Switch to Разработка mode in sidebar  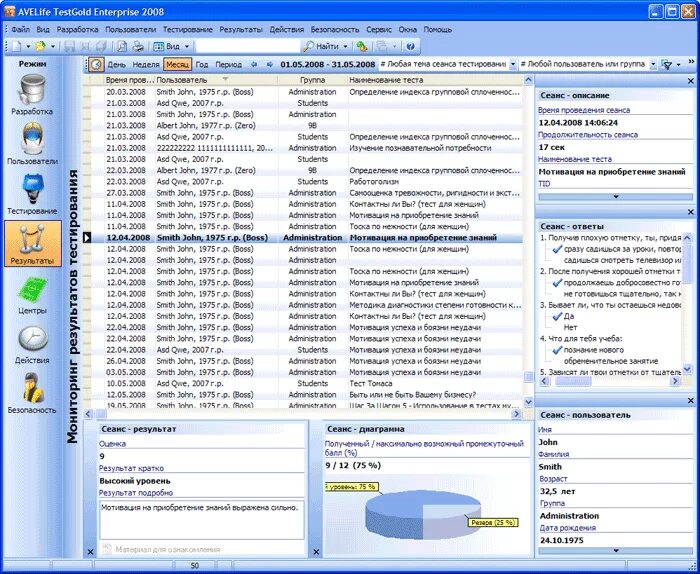coord(32,94)
